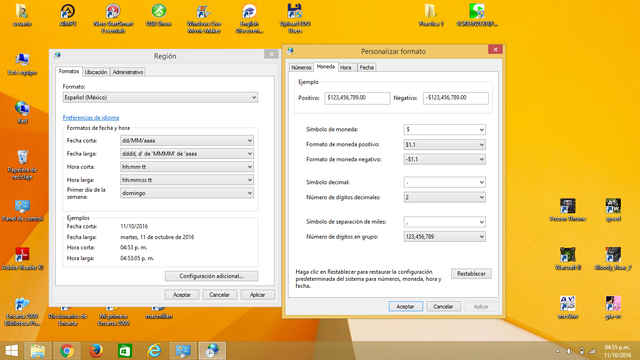This screenshot has height=360, width=640.
Task: Click Cancelar in the Región window
Action: (219, 295)
